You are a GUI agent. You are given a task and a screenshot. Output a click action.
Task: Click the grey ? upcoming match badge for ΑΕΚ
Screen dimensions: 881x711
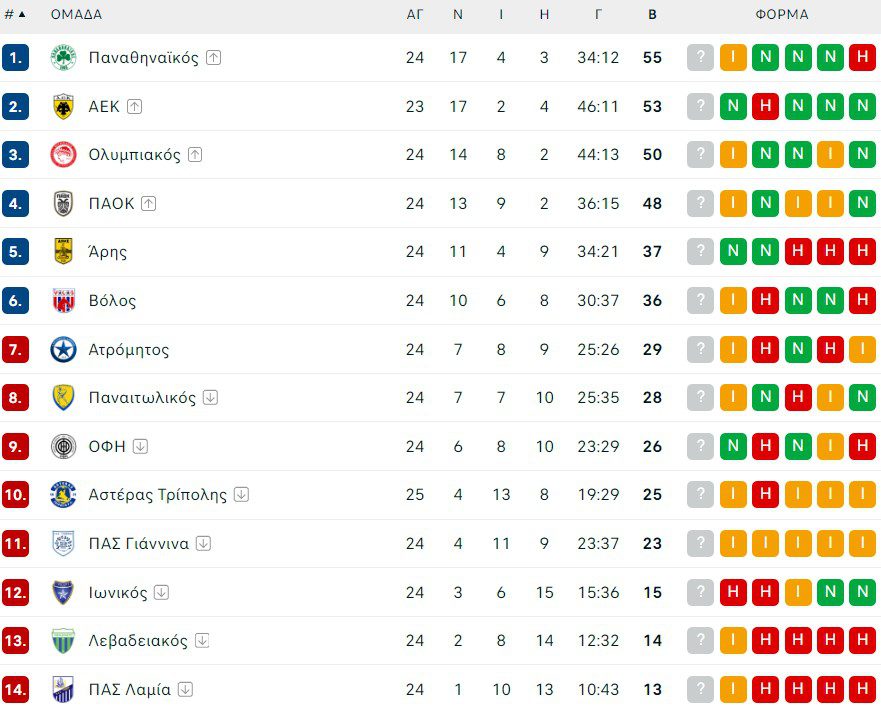[700, 107]
